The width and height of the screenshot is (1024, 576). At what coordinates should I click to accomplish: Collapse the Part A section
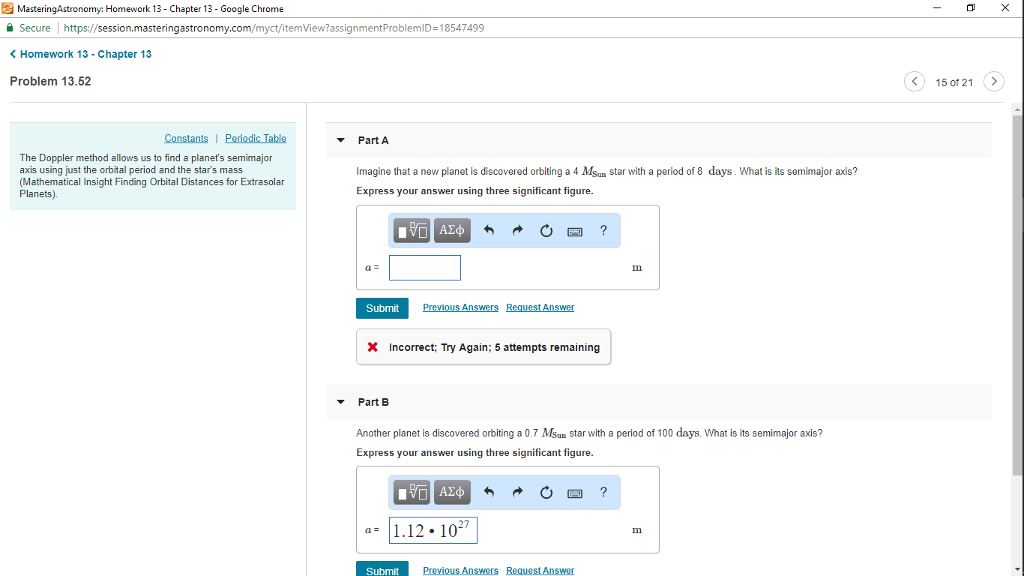tap(341, 140)
